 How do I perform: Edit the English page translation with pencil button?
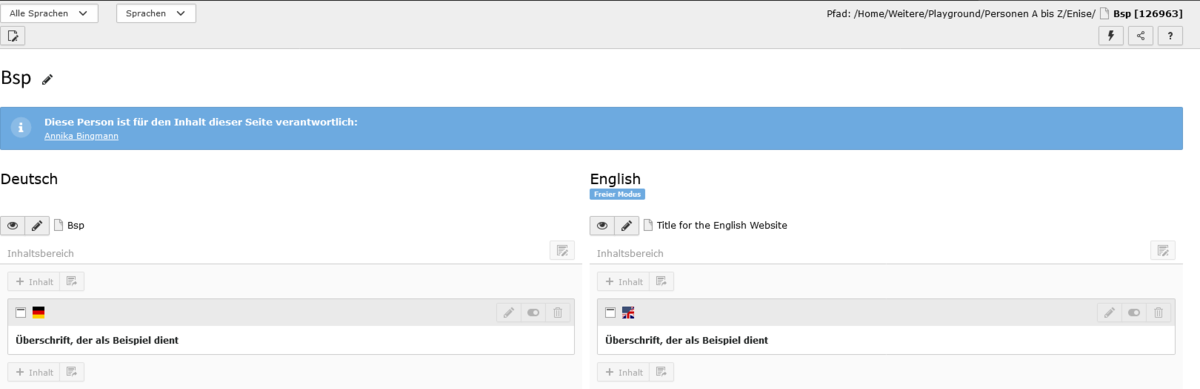point(627,225)
